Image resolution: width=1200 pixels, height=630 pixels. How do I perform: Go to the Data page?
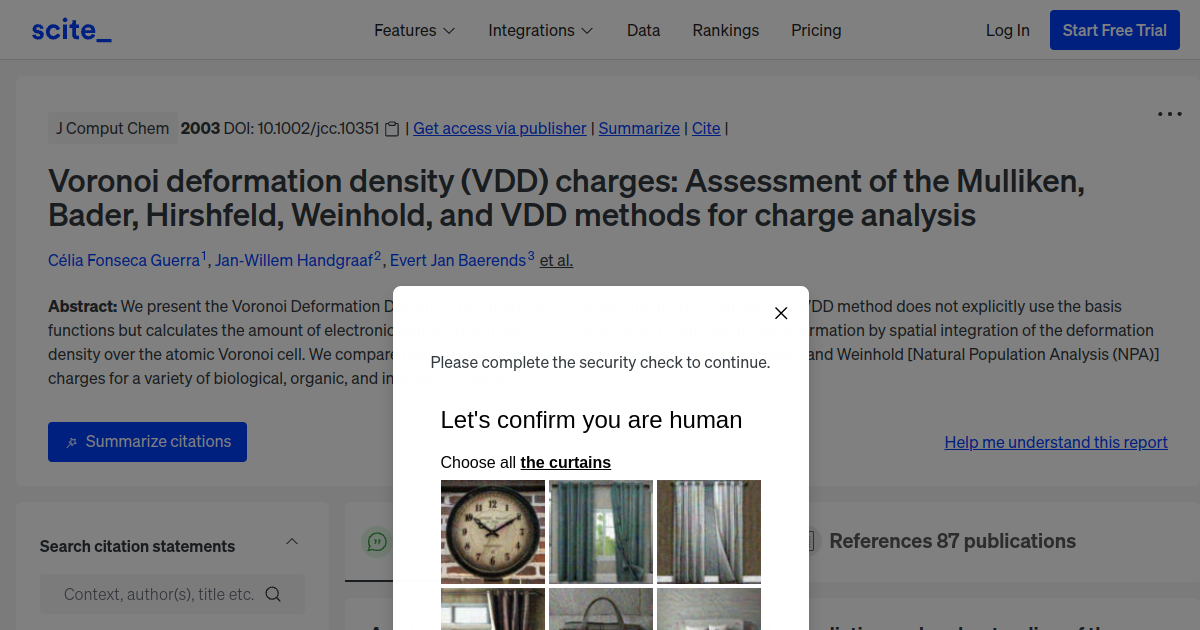(x=643, y=30)
